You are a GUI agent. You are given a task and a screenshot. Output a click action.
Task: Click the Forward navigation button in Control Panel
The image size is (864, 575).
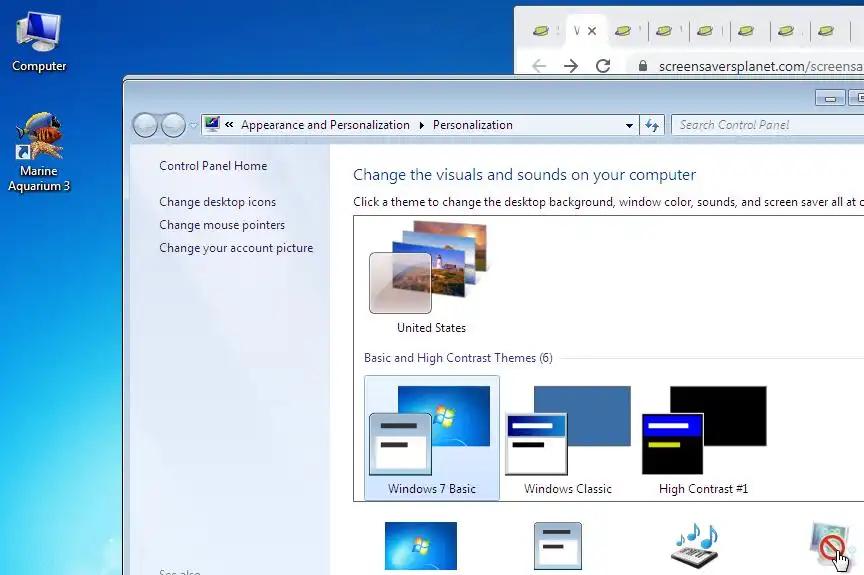173,125
